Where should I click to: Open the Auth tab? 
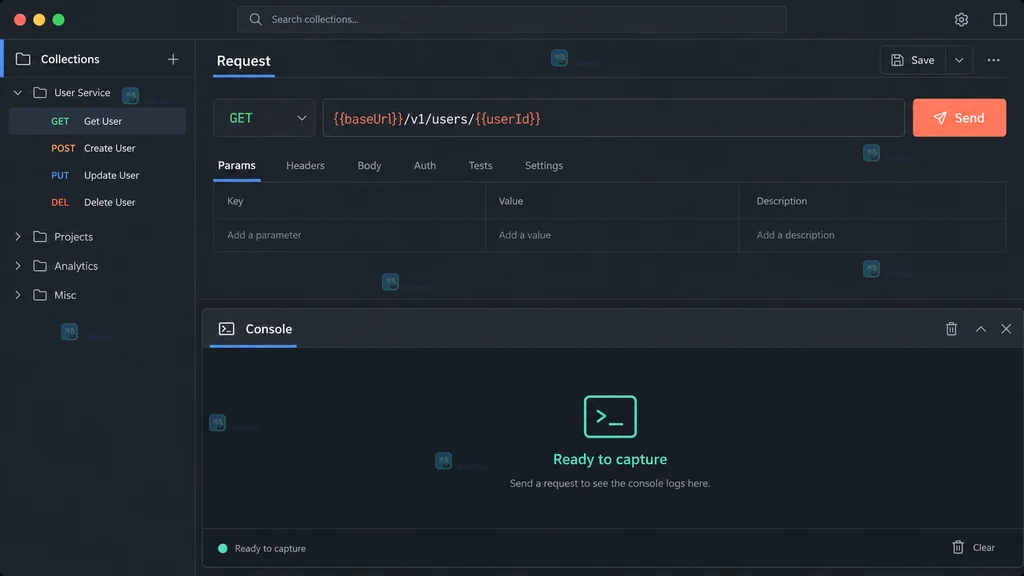pos(424,166)
